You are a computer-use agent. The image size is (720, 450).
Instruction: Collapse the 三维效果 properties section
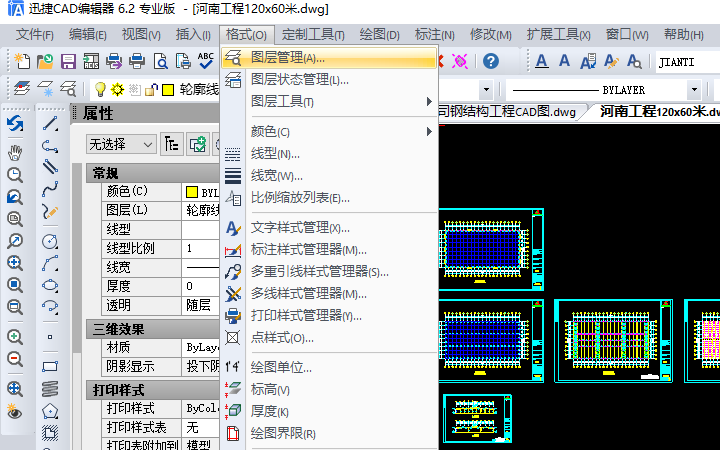pos(152,329)
